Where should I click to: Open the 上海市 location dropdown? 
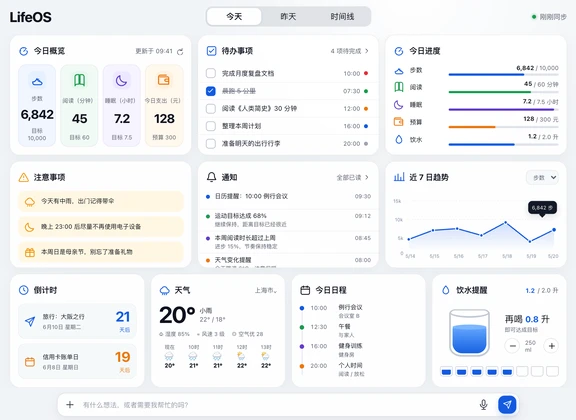coord(266,290)
